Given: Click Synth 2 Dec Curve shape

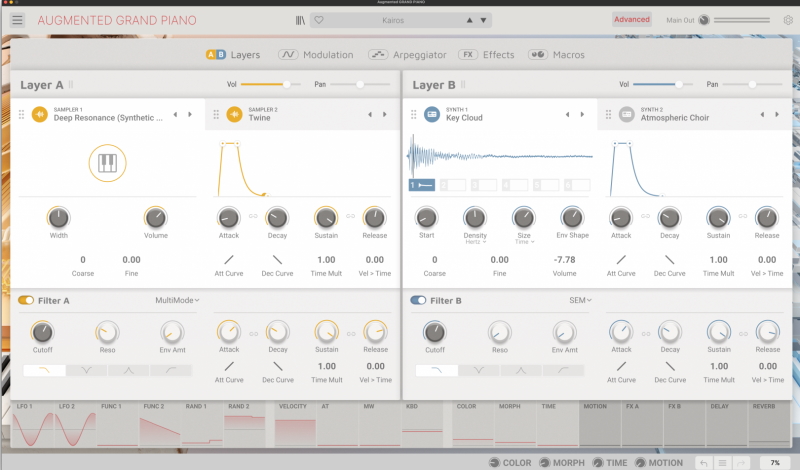Looking at the screenshot, I should pos(669,260).
